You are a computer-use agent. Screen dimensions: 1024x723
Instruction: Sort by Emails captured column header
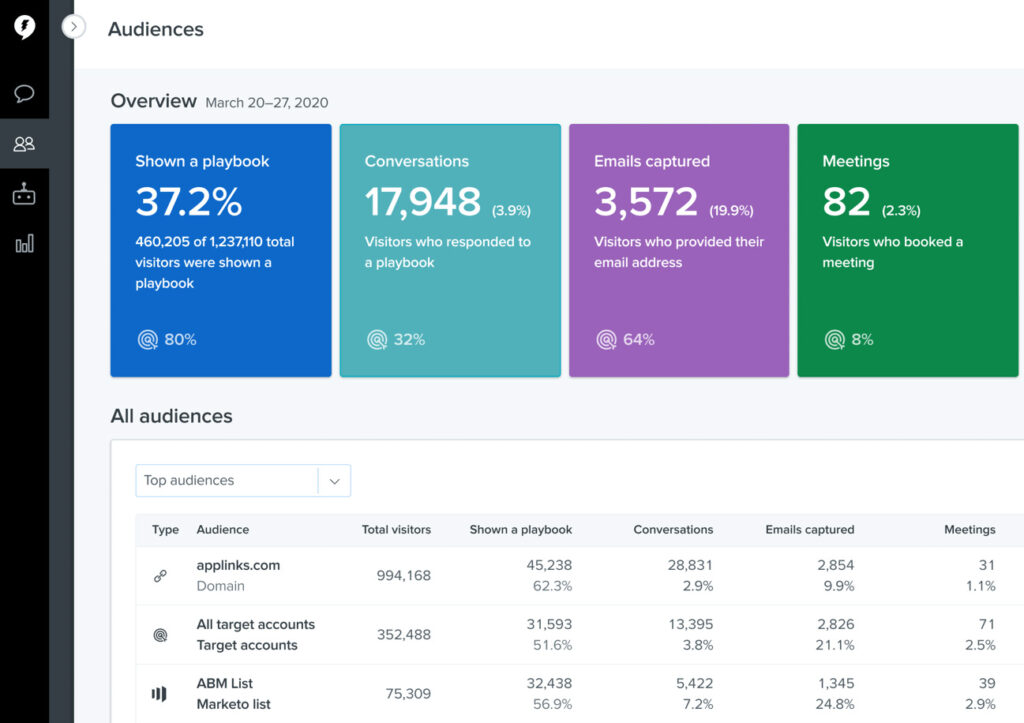810,530
